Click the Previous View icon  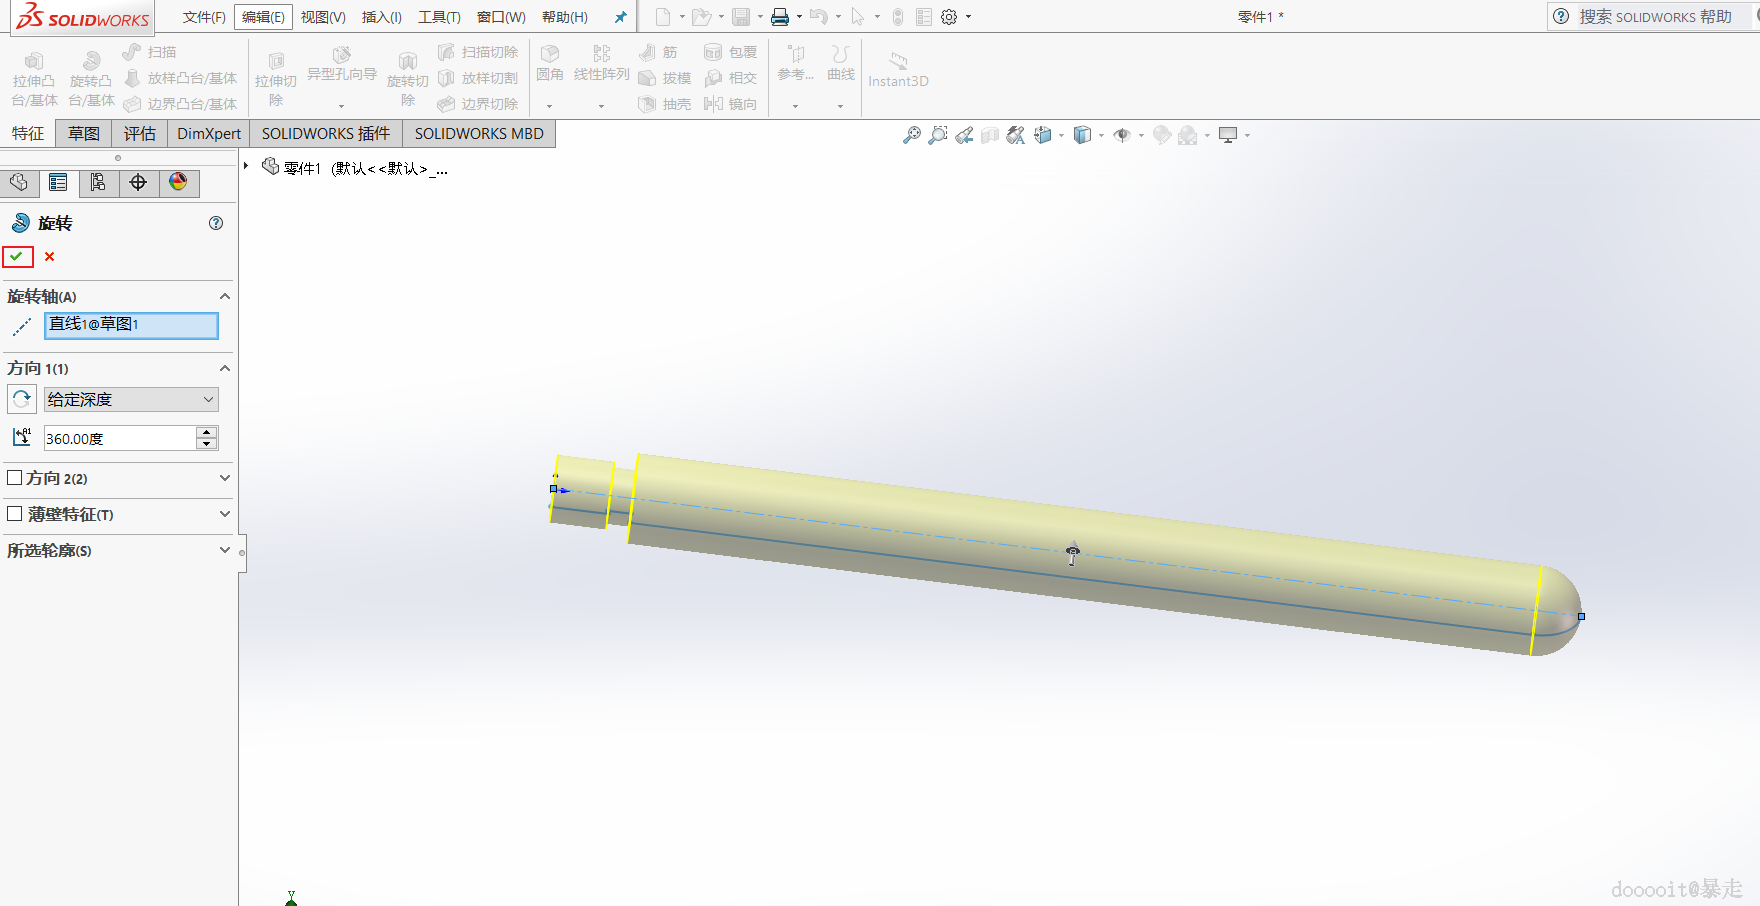[964, 135]
